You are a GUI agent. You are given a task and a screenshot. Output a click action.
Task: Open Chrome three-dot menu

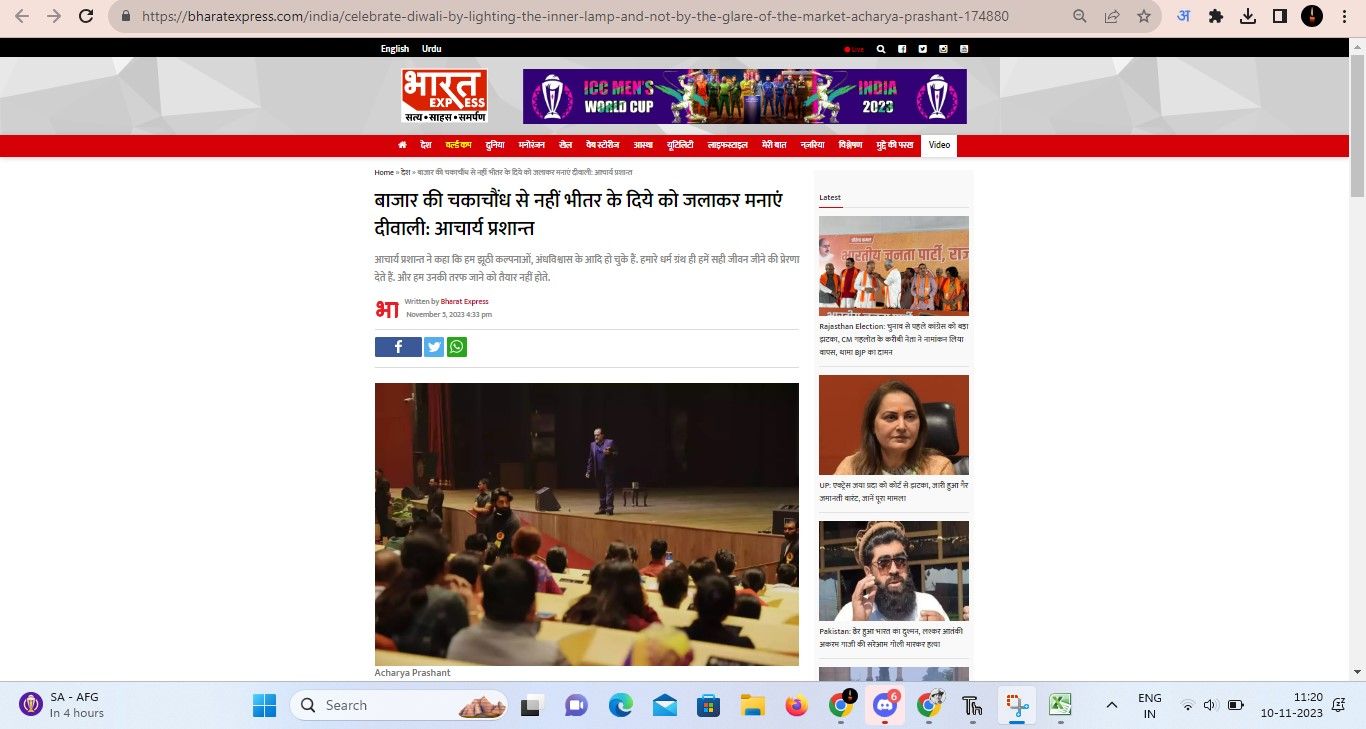click(x=1345, y=16)
